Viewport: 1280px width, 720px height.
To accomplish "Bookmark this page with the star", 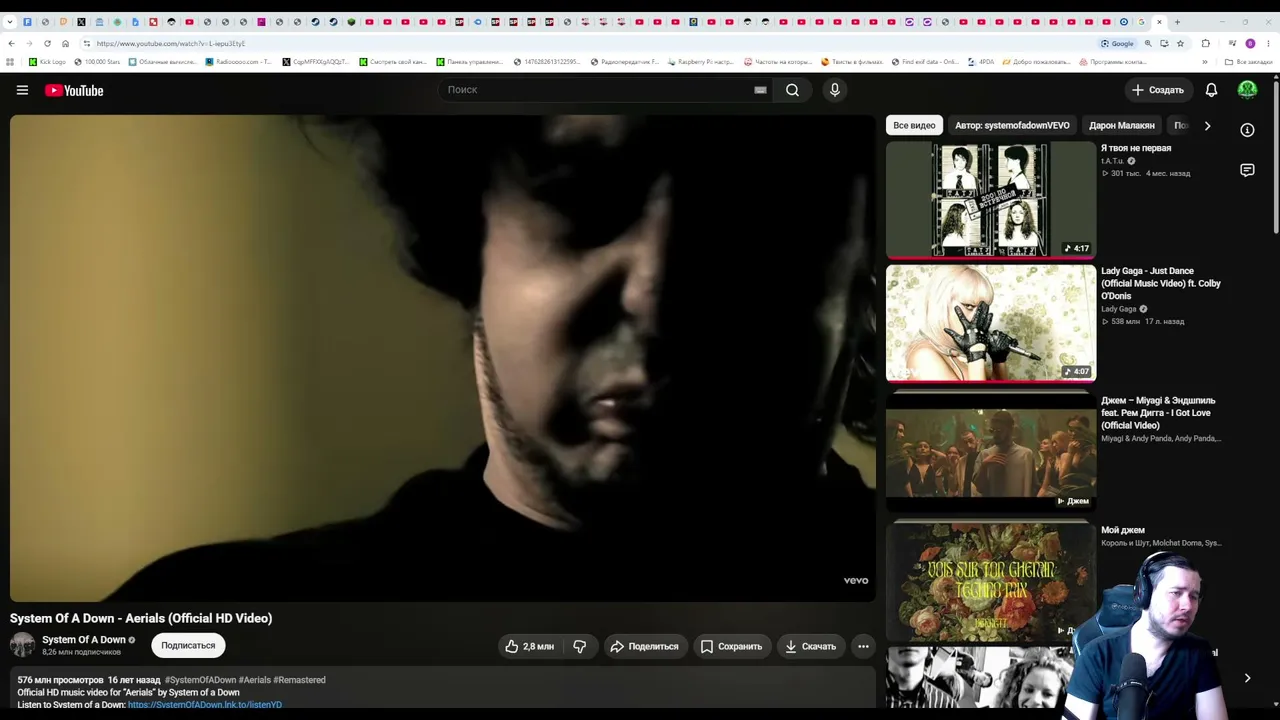I will [1180, 43].
